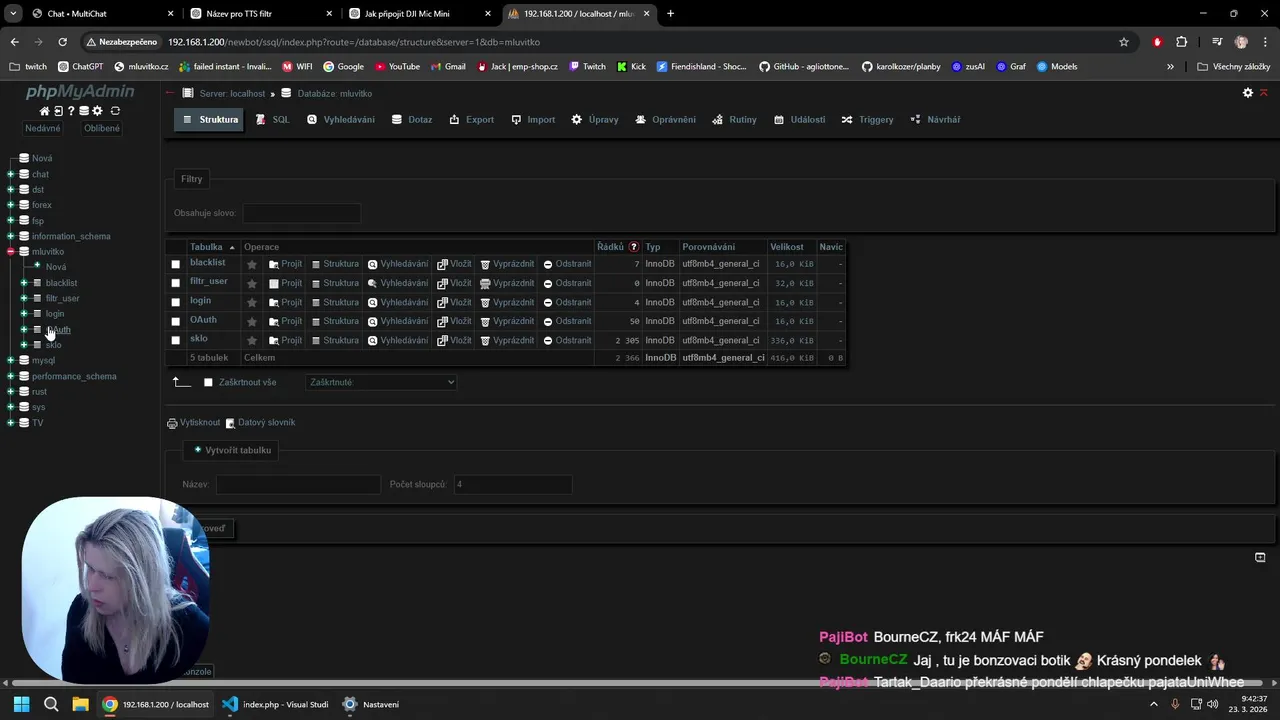Click Oblíbené favorites button
The image size is (1280, 720).
point(101,128)
